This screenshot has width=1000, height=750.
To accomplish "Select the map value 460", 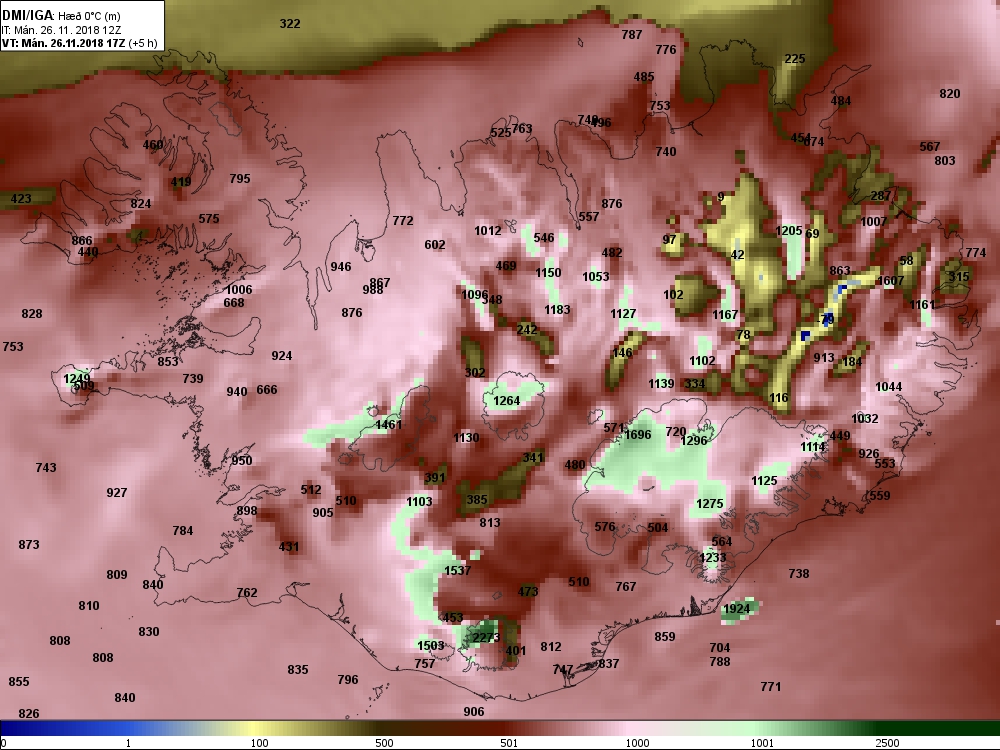I will 152,145.
